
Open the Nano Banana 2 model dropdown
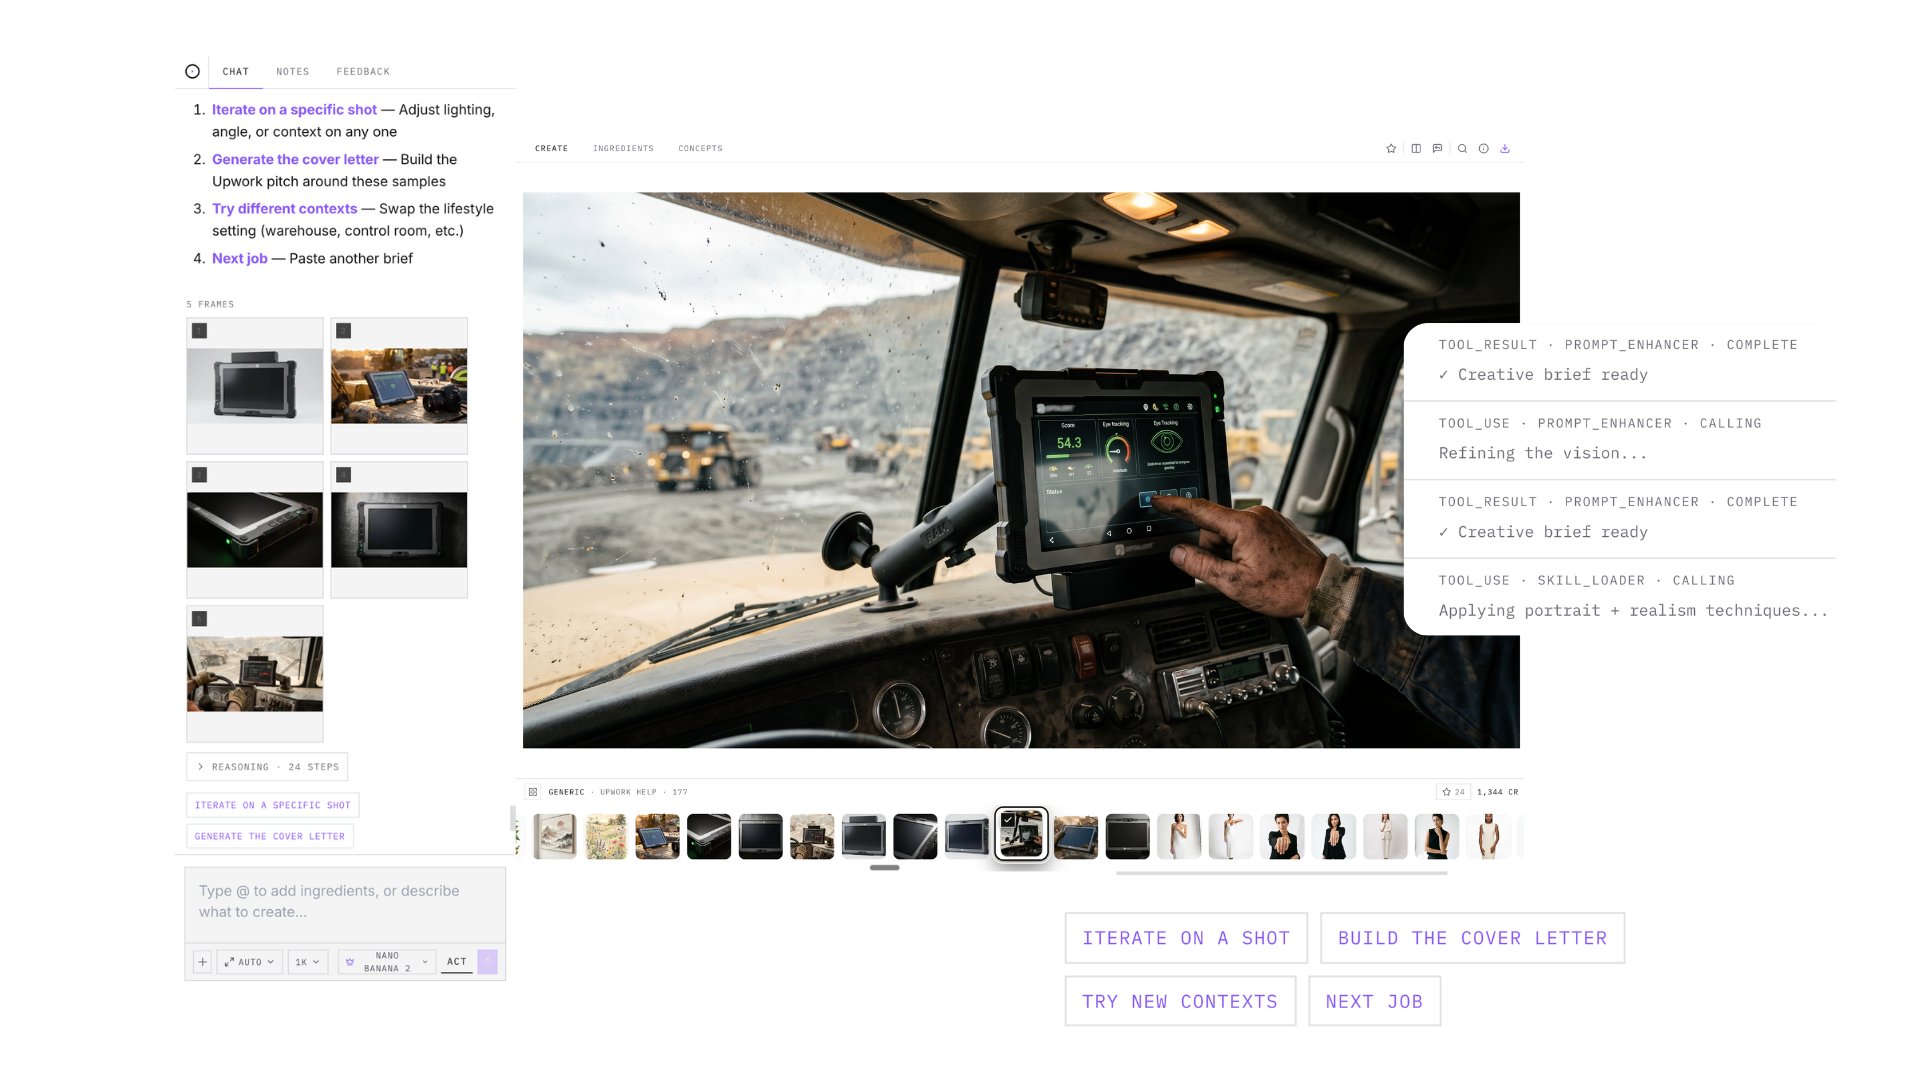[x=387, y=962]
